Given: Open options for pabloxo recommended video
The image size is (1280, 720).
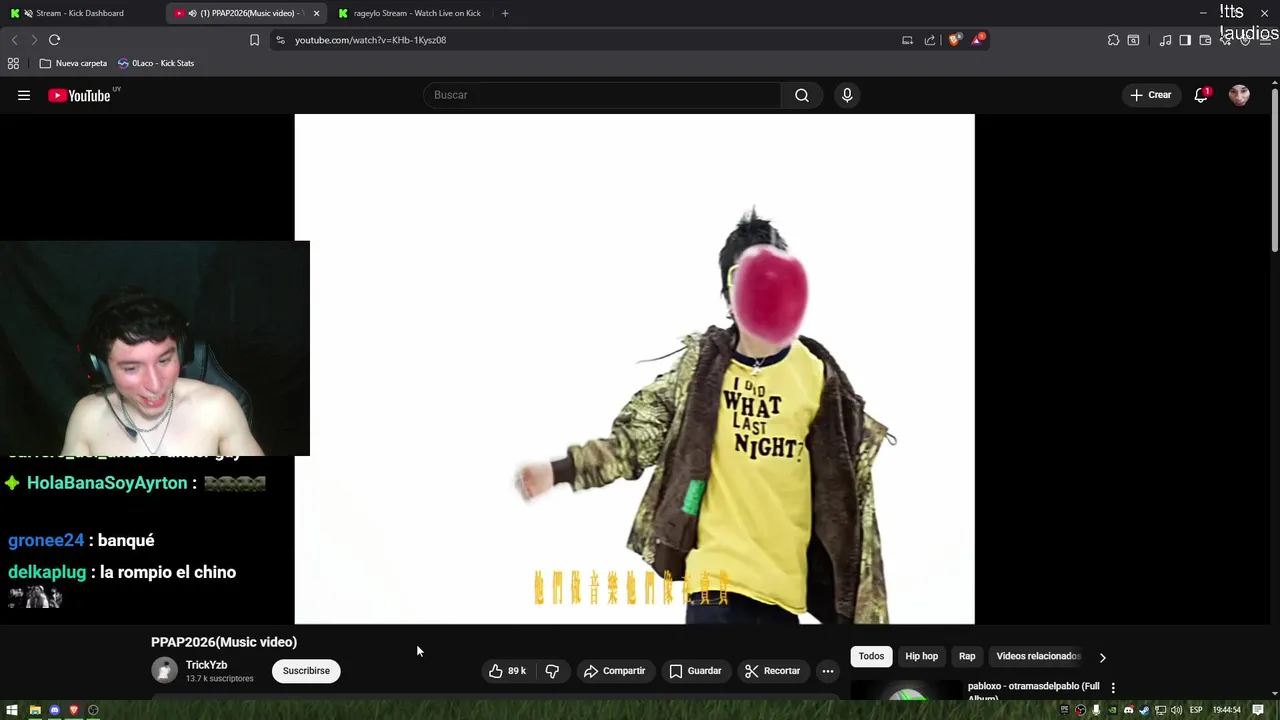Looking at the screenshot, I should (1113, 688).
